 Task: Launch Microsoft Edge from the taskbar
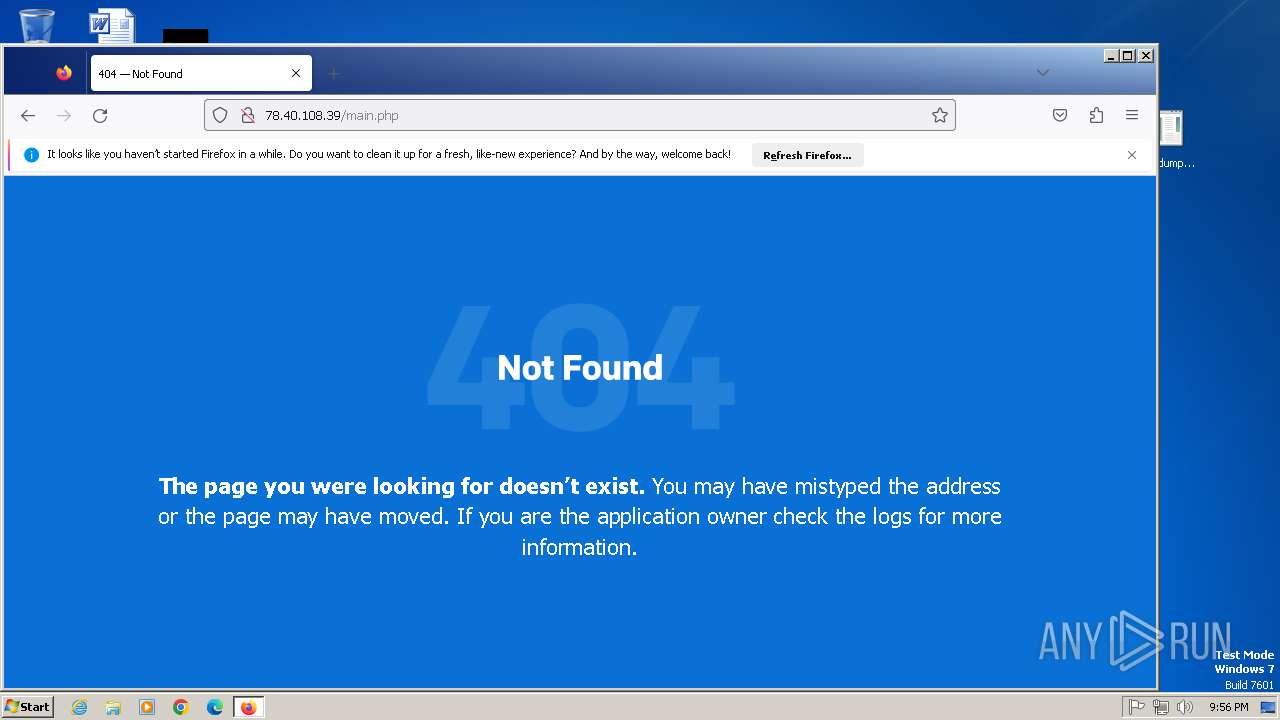click(x=215, y=707)
